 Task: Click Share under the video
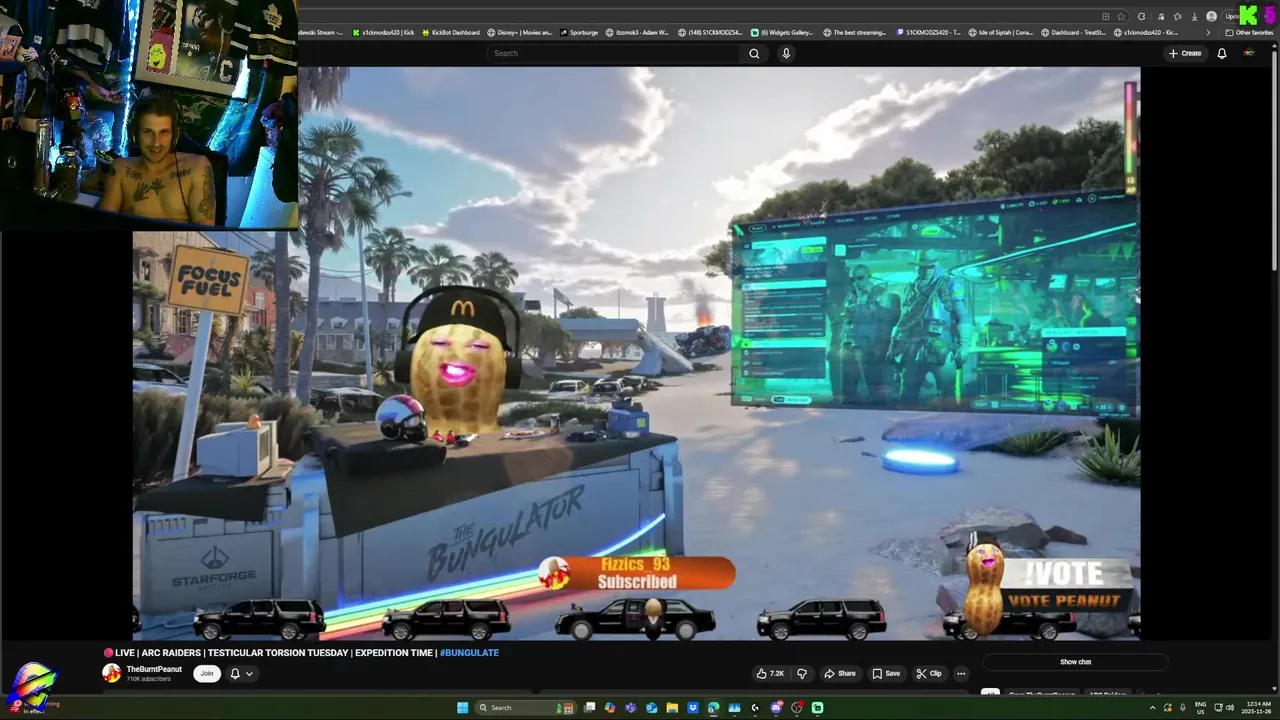[840, 674]
